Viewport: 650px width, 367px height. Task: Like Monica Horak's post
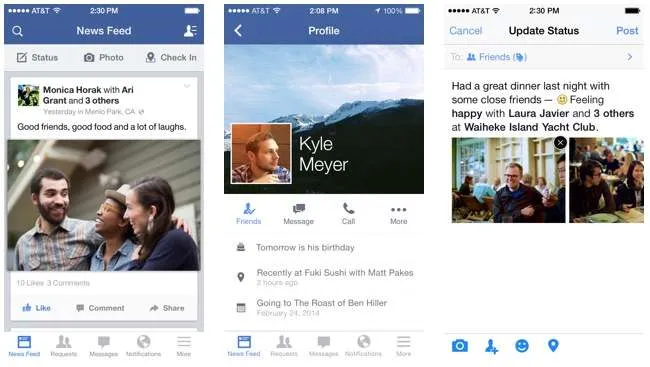[x=36, y=308]
